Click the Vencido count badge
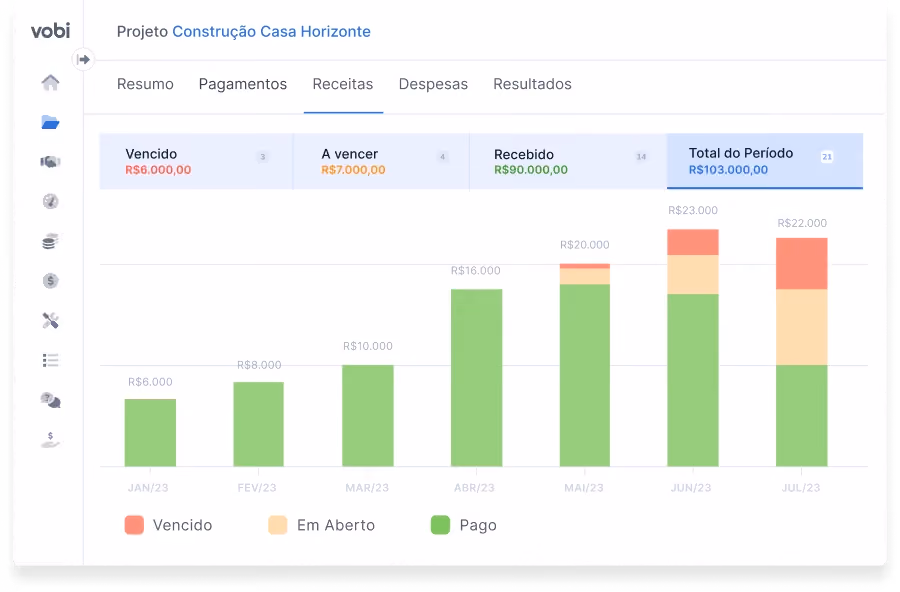The height and width of the screenshot is (592, 900). point(262,157)
